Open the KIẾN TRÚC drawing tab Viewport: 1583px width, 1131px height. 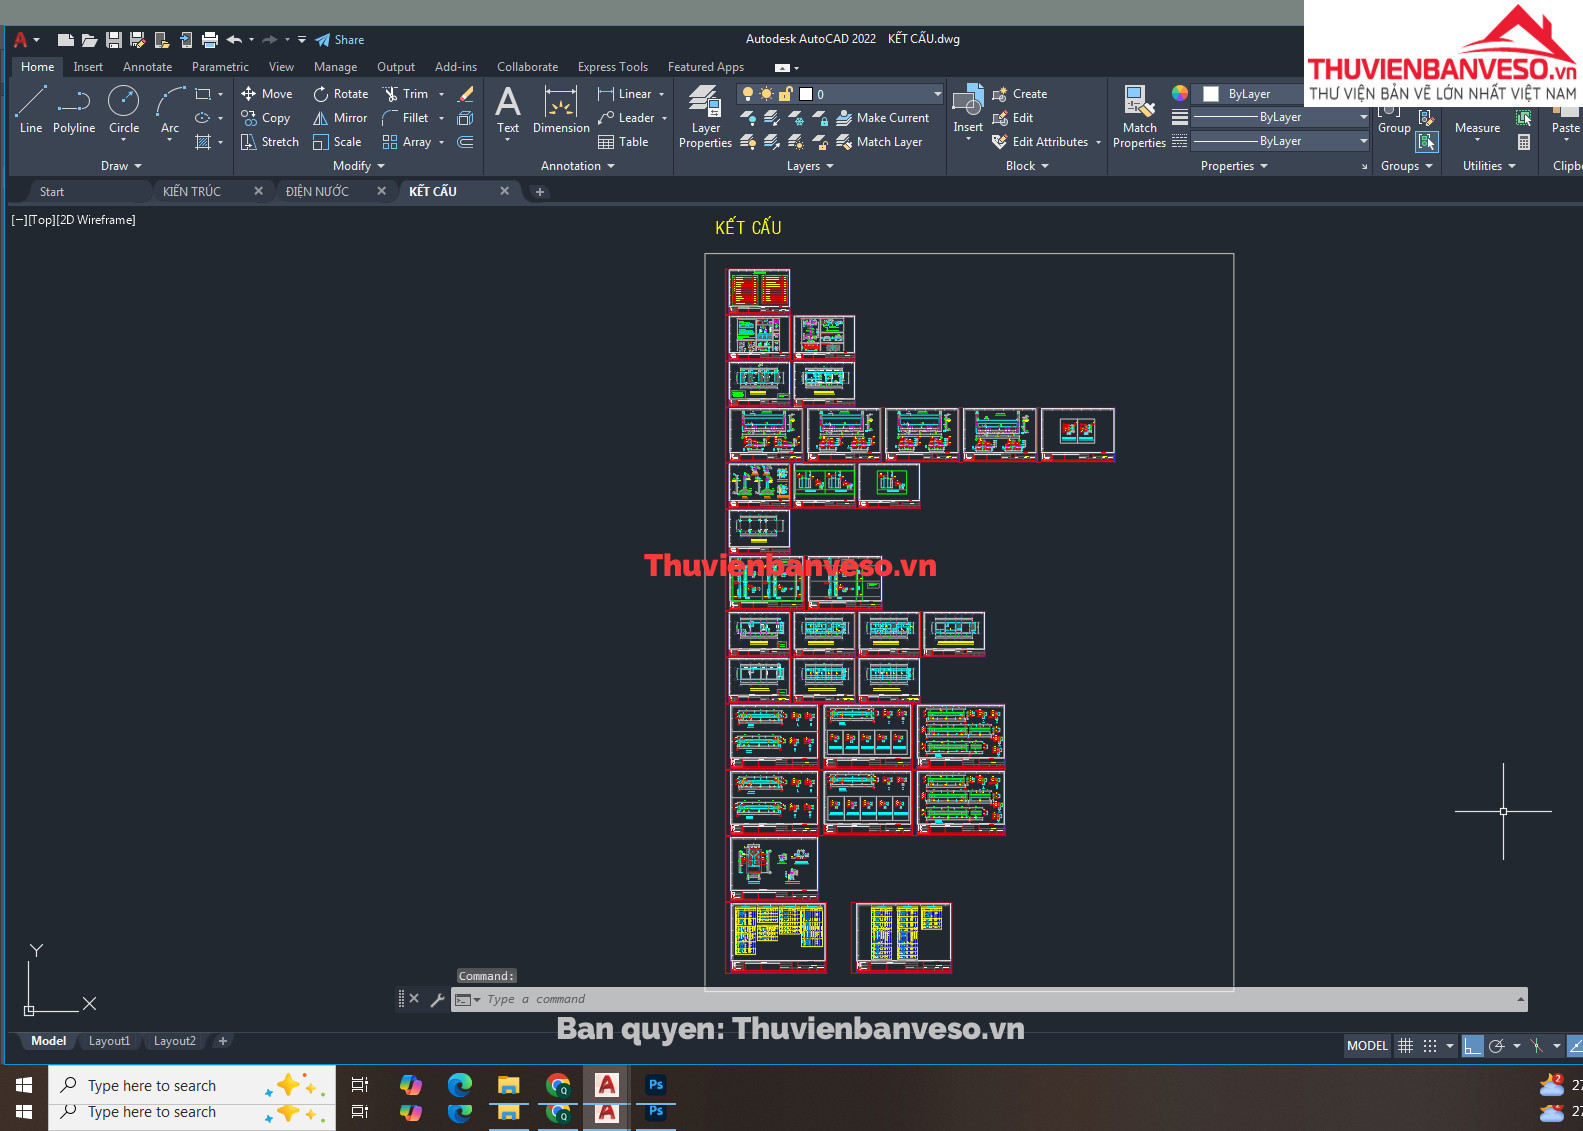(x=192, y=191)
